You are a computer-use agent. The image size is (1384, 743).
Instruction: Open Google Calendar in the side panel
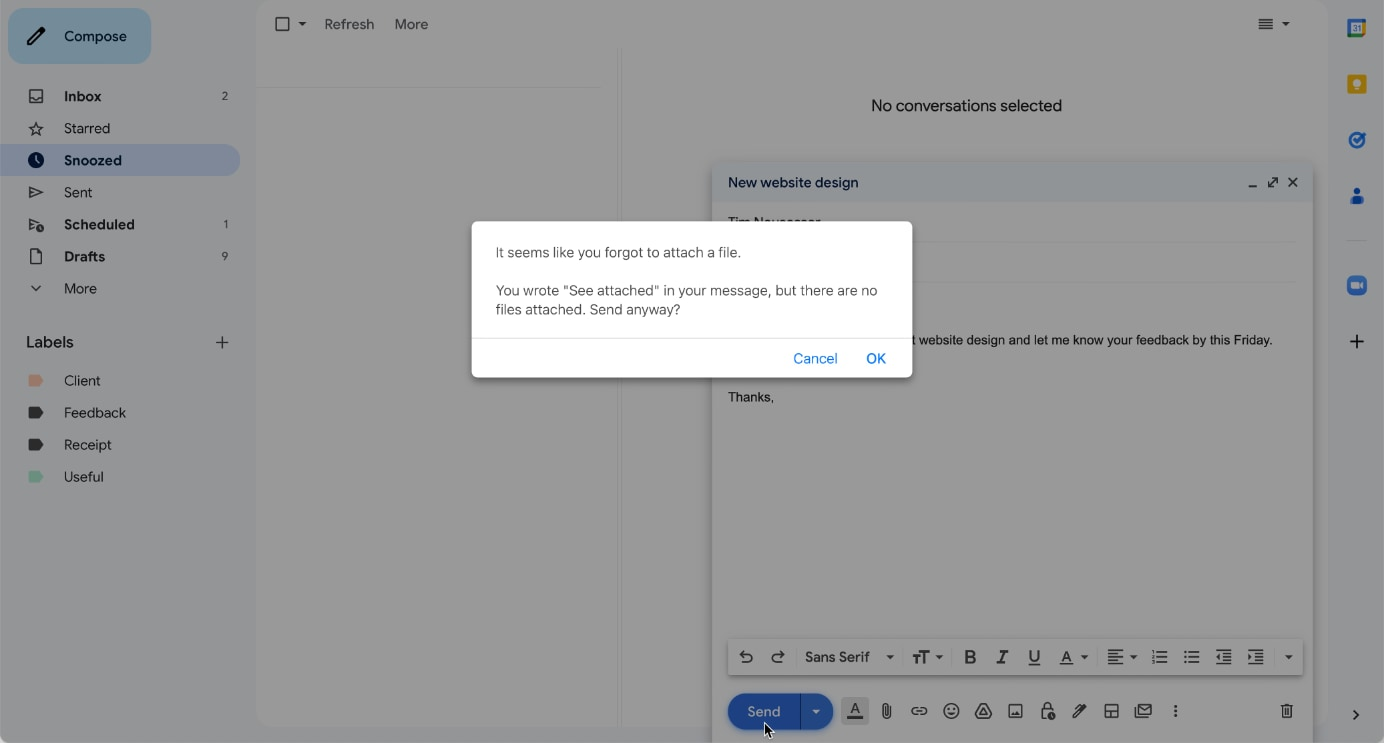1356,29
